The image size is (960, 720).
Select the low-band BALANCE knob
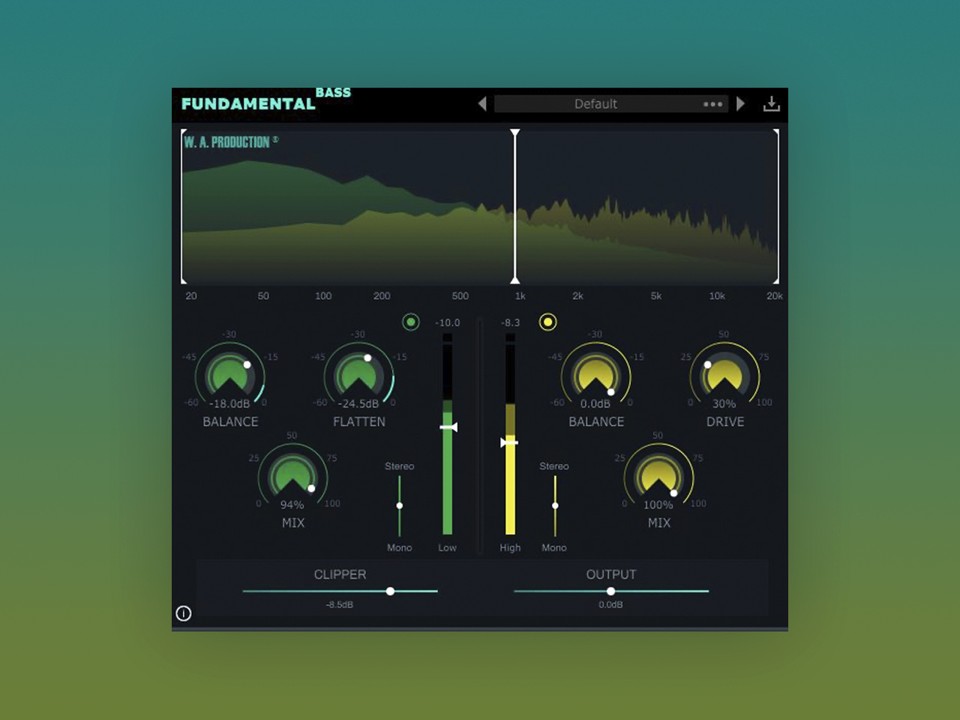230,375
